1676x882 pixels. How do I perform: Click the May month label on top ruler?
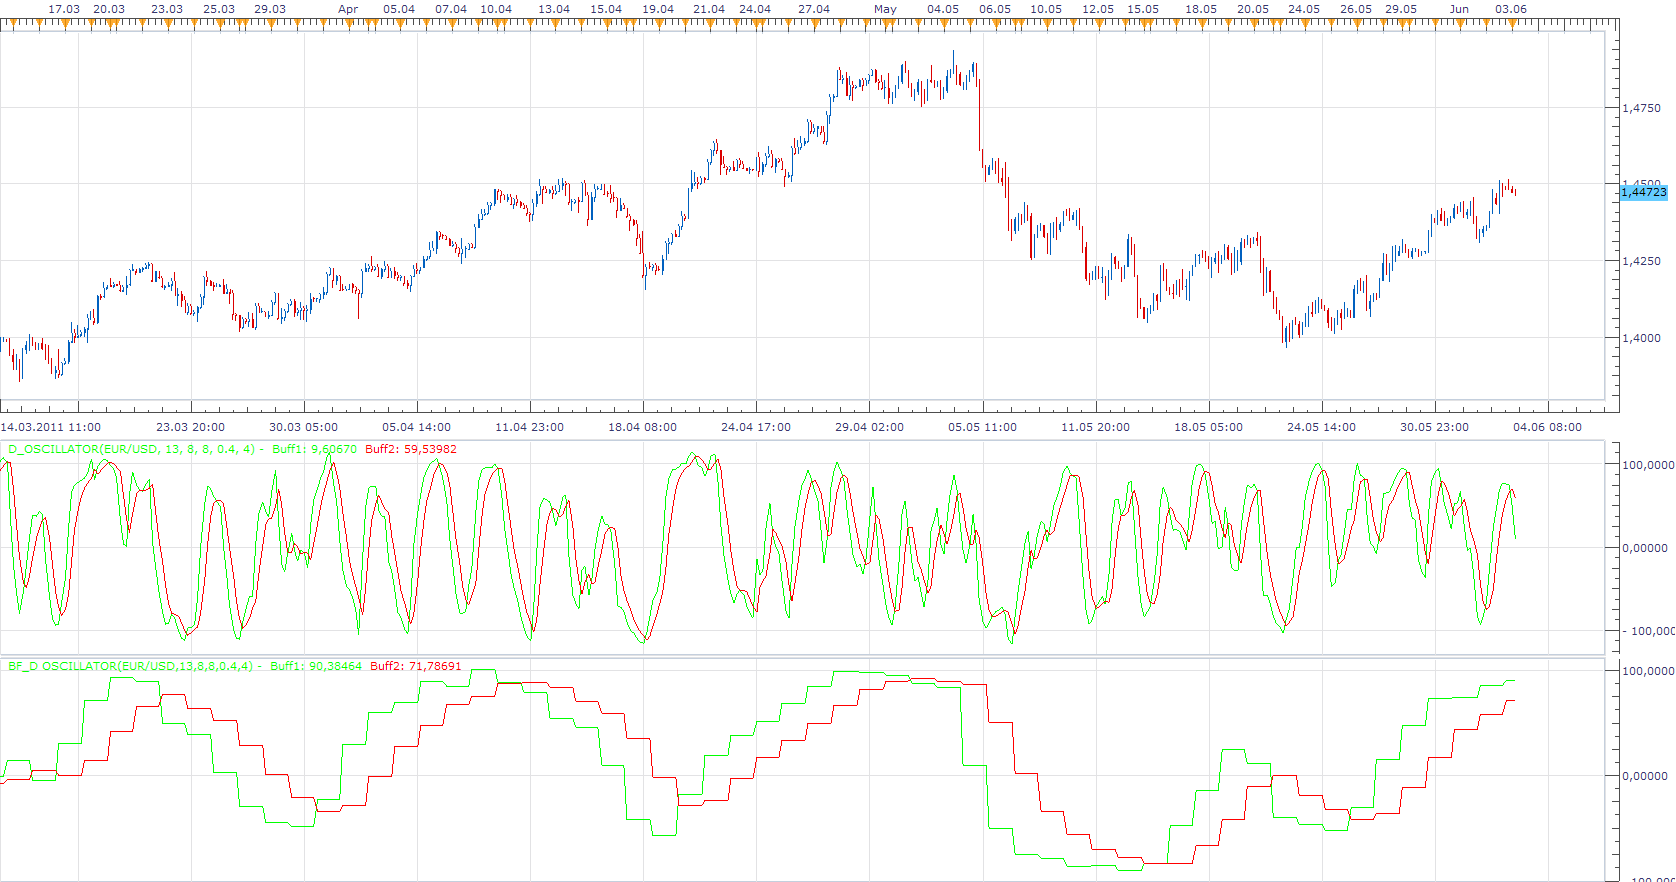click(885, 9)
